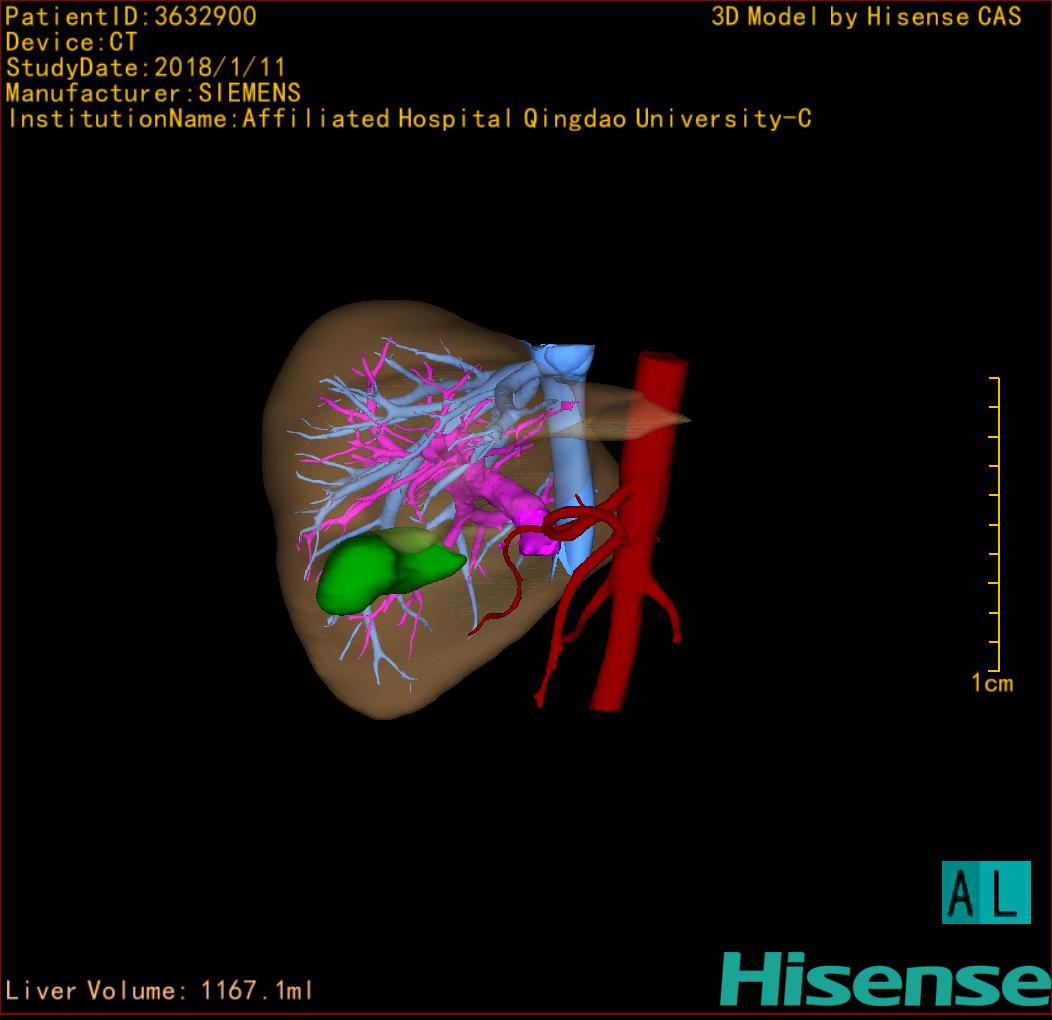This screenshot has width=1052, height=1020.
Task: Click the AL orientation indicator cube
Action: 985,892
